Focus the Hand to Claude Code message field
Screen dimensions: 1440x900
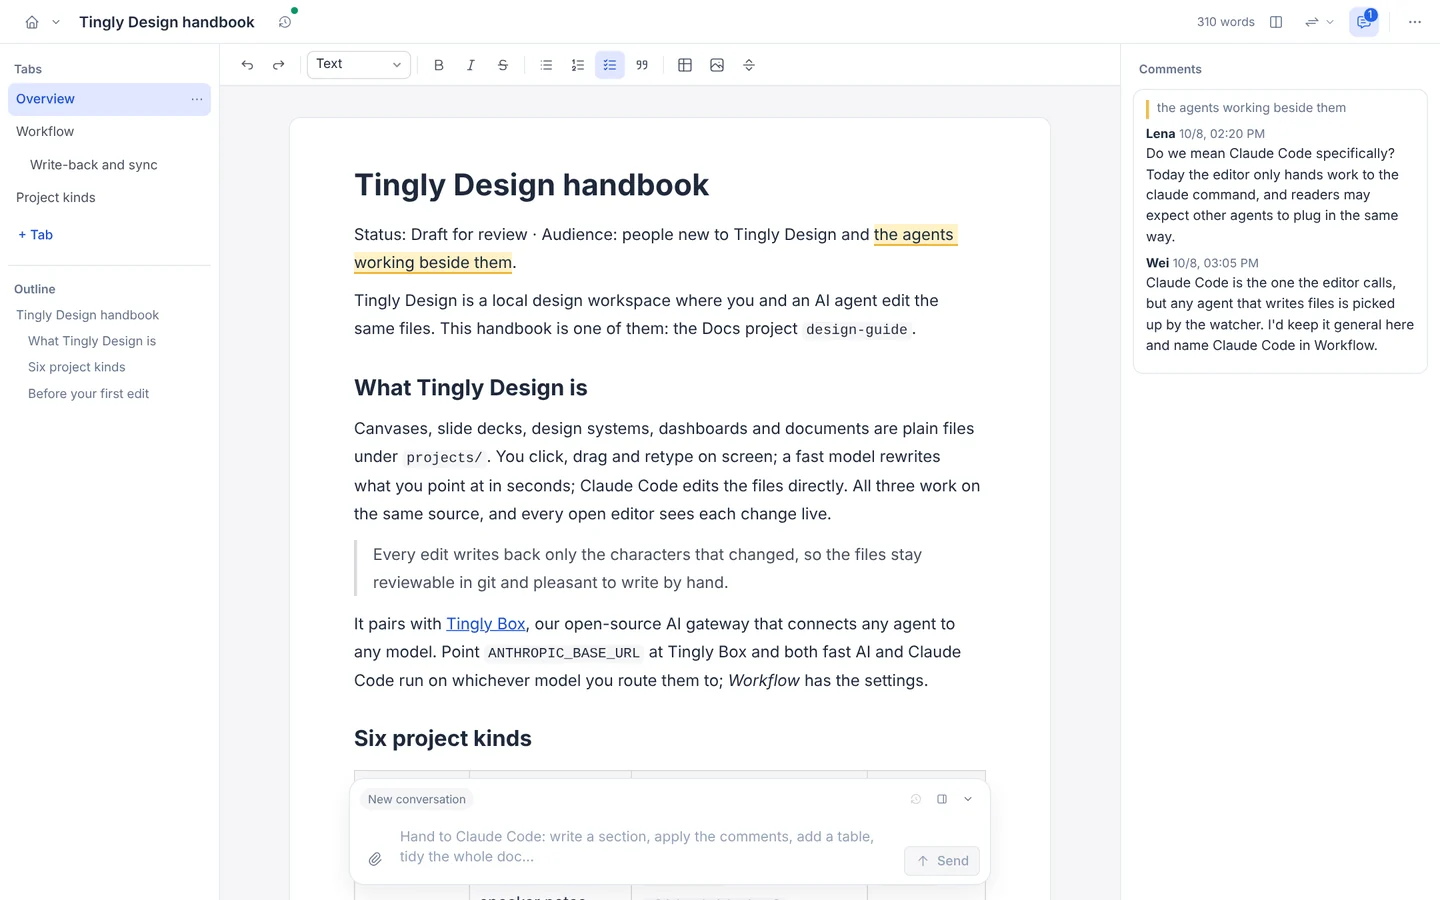(645, 846)
